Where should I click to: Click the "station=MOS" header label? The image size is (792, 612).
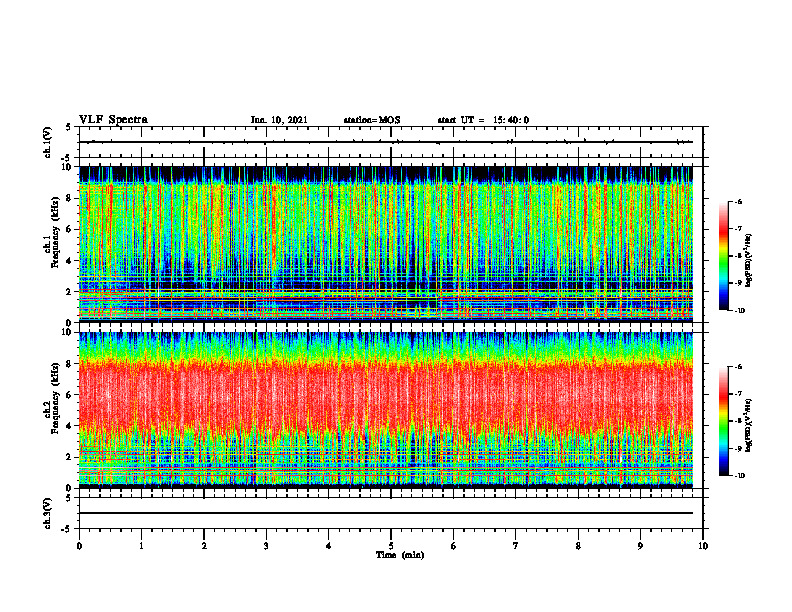pyautogui.click(x=372, y=120)
